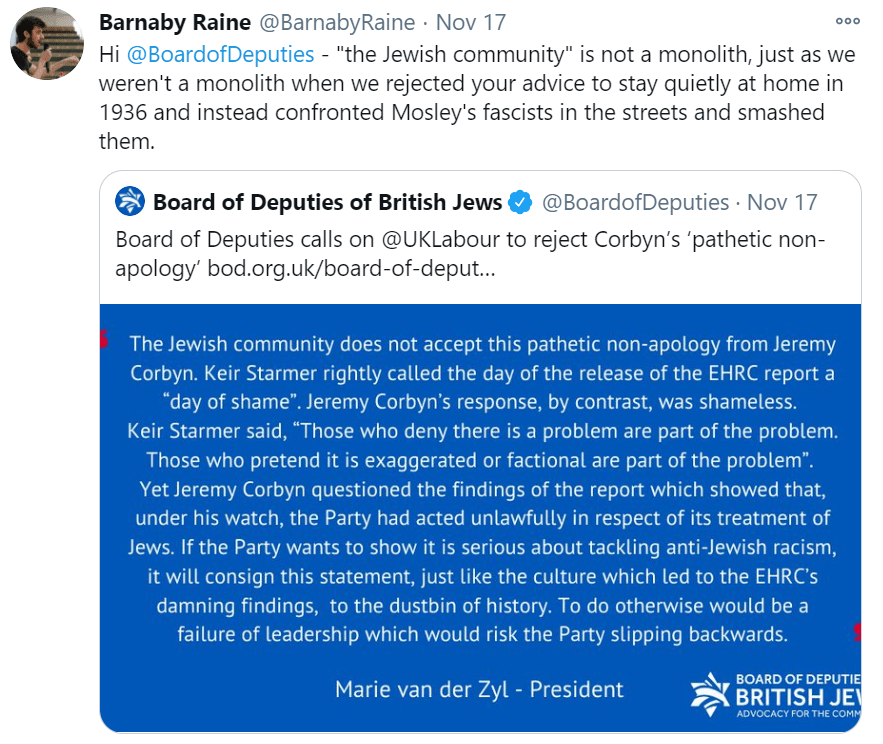Open the tweet's three-dot more options menu

click(x=847, y=21)
